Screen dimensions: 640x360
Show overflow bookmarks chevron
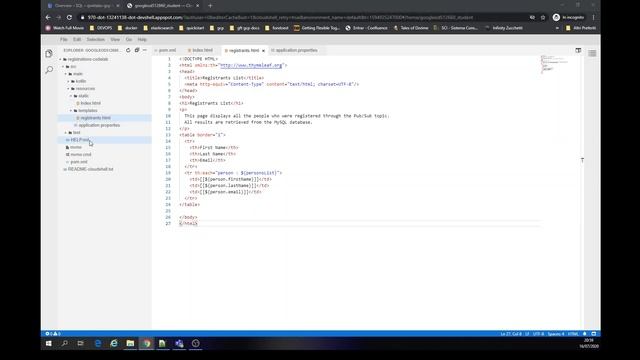pyautogui.click(x=557, y=28)
